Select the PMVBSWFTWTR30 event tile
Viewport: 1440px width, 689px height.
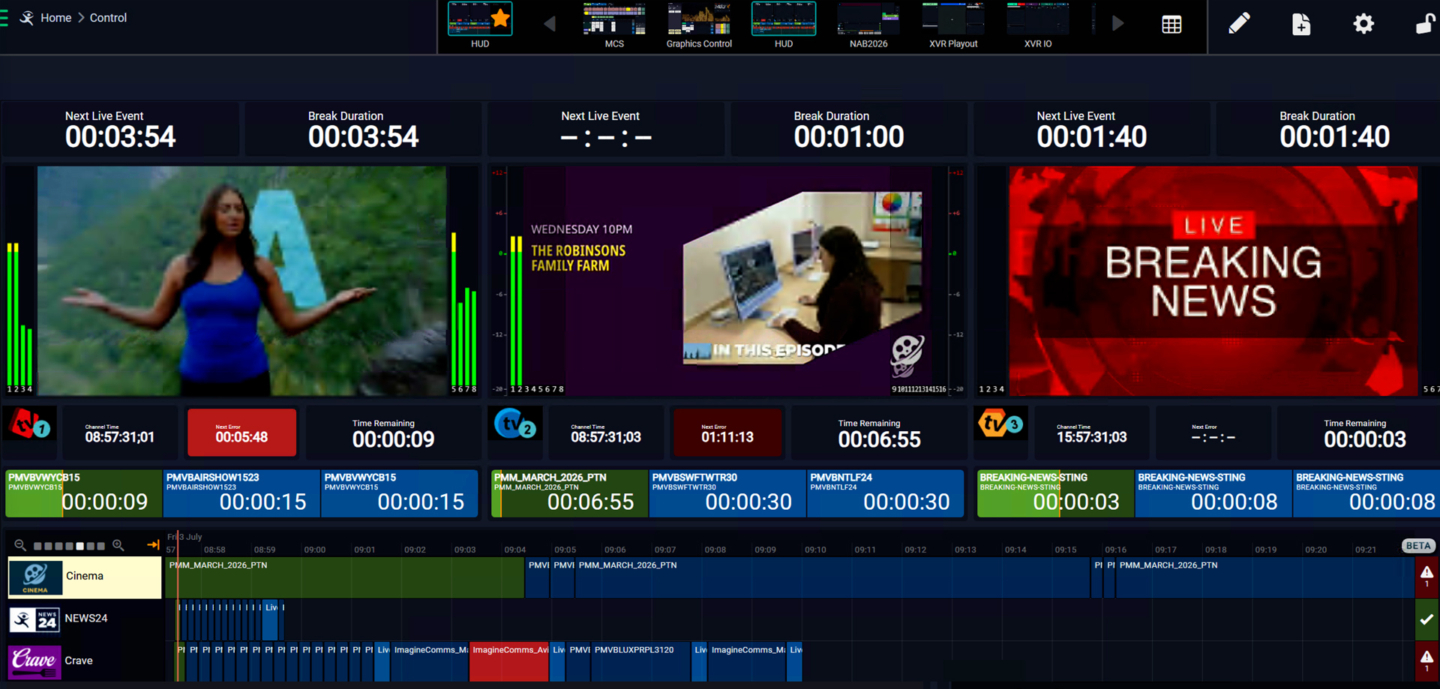click(x=727, y=494)
